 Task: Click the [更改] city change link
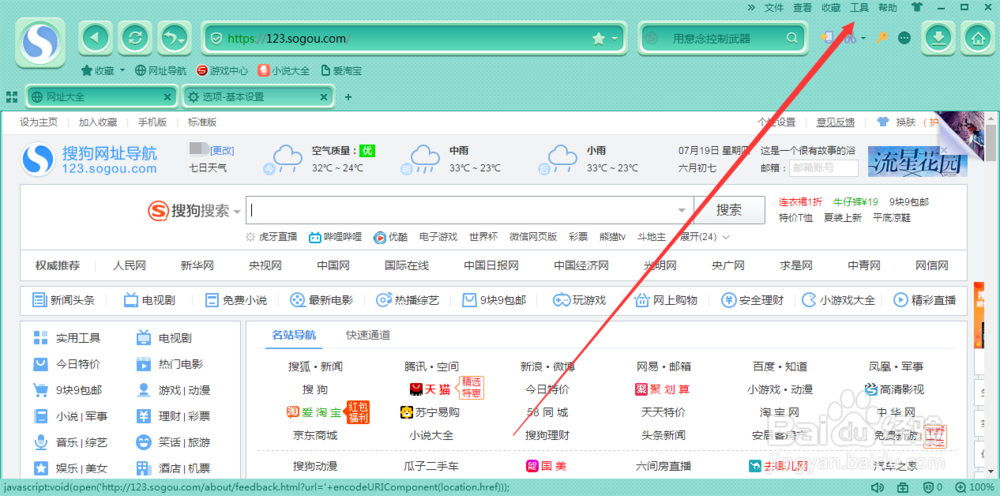pyautogui.click(x=222, y=150)
